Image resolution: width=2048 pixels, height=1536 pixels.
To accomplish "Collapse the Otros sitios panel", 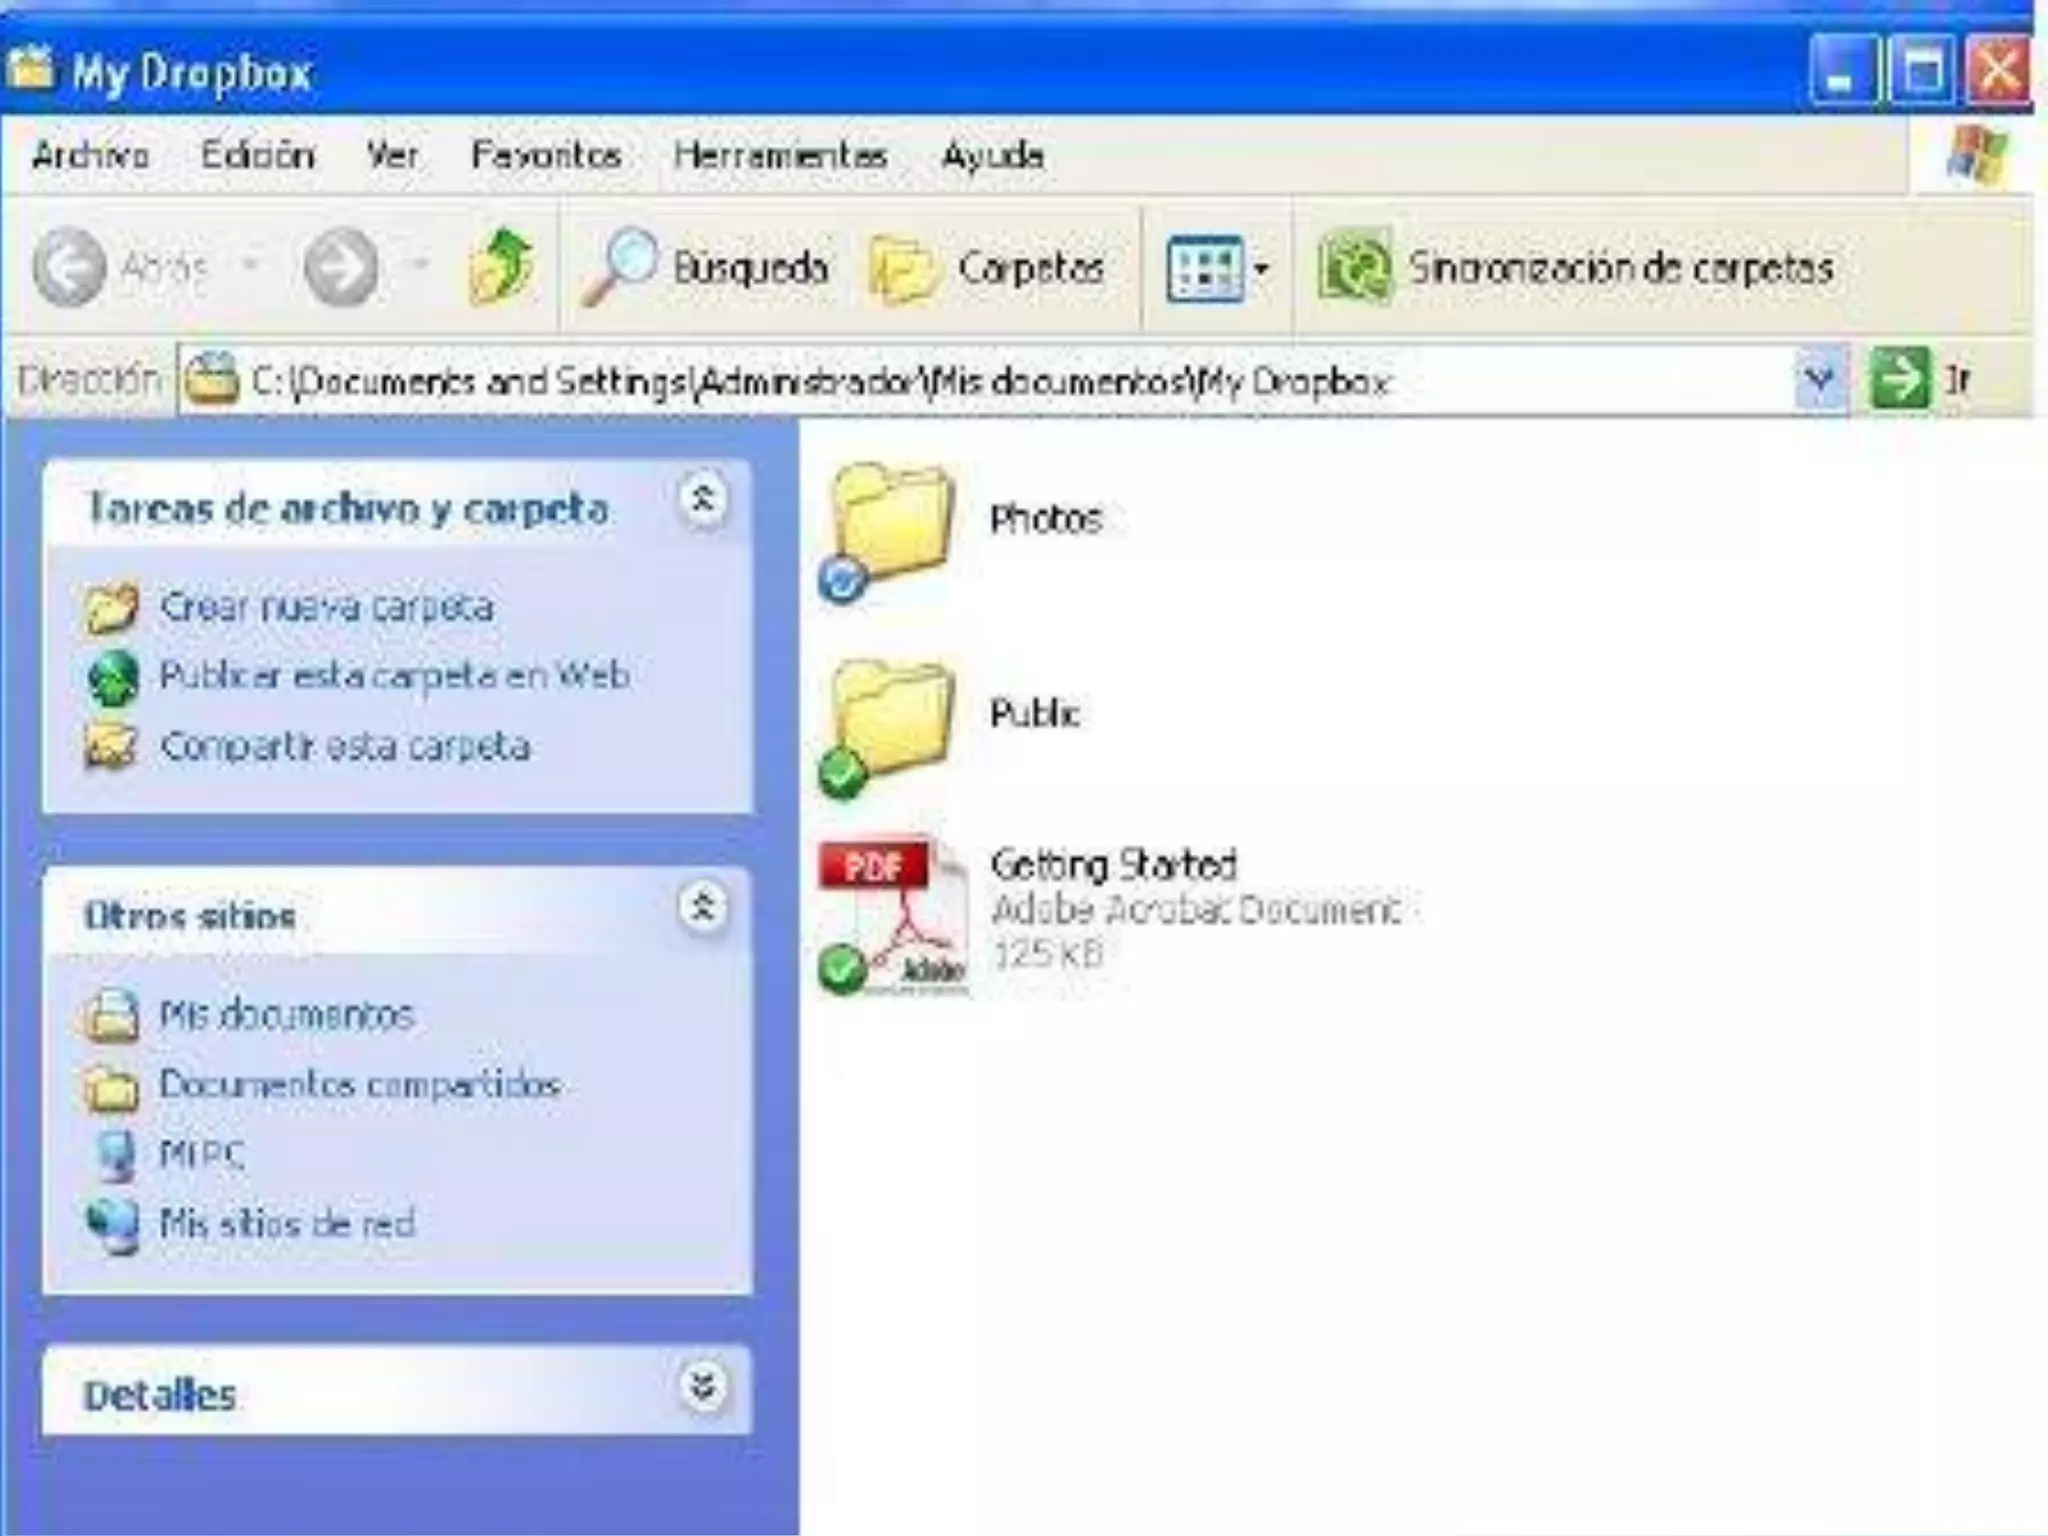I will click(x=703, y=907).
